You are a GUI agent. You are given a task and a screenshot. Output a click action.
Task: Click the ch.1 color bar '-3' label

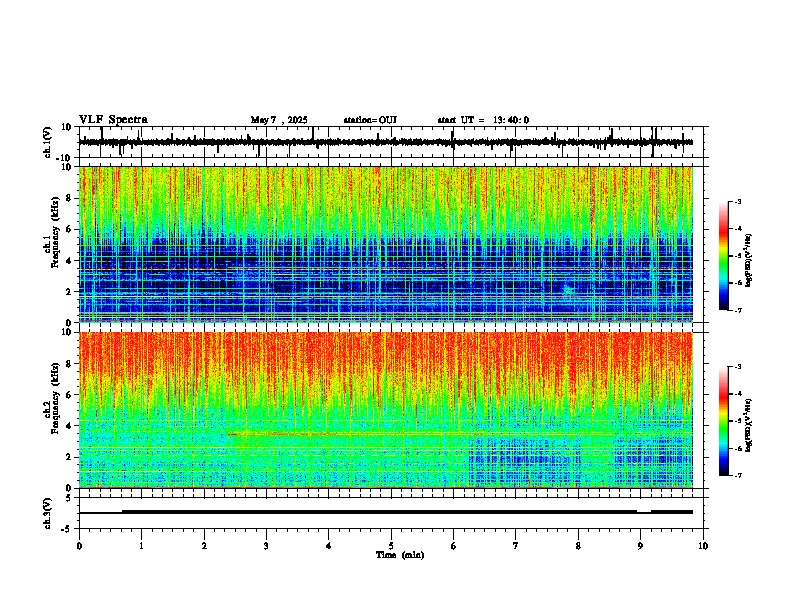click(x=737, y=201)
